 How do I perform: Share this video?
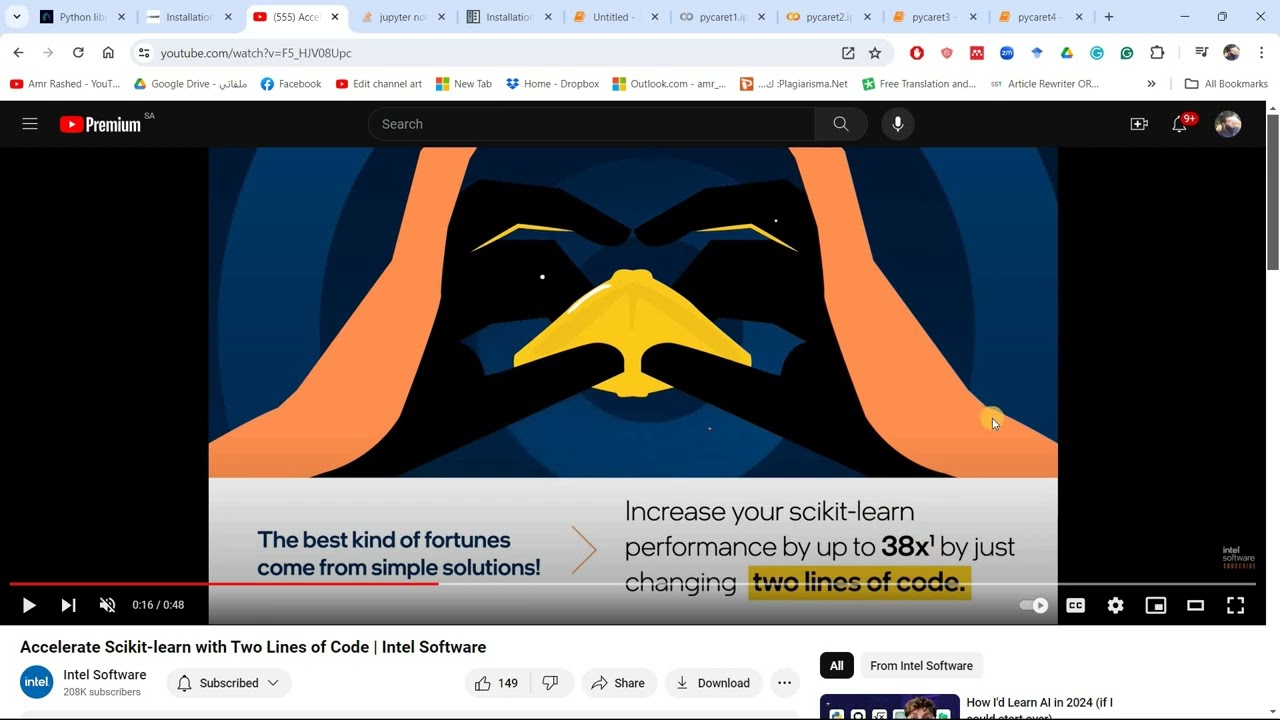pyautogui.click(x=619, y=683)
